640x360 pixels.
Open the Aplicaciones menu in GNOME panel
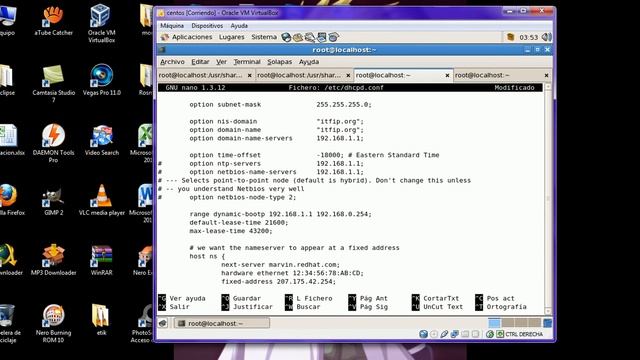(192, 37)
